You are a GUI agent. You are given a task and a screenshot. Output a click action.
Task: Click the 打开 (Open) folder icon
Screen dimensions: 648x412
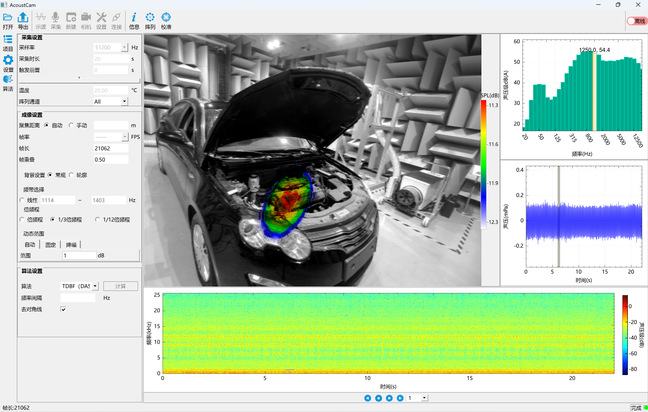coord(8,18)
